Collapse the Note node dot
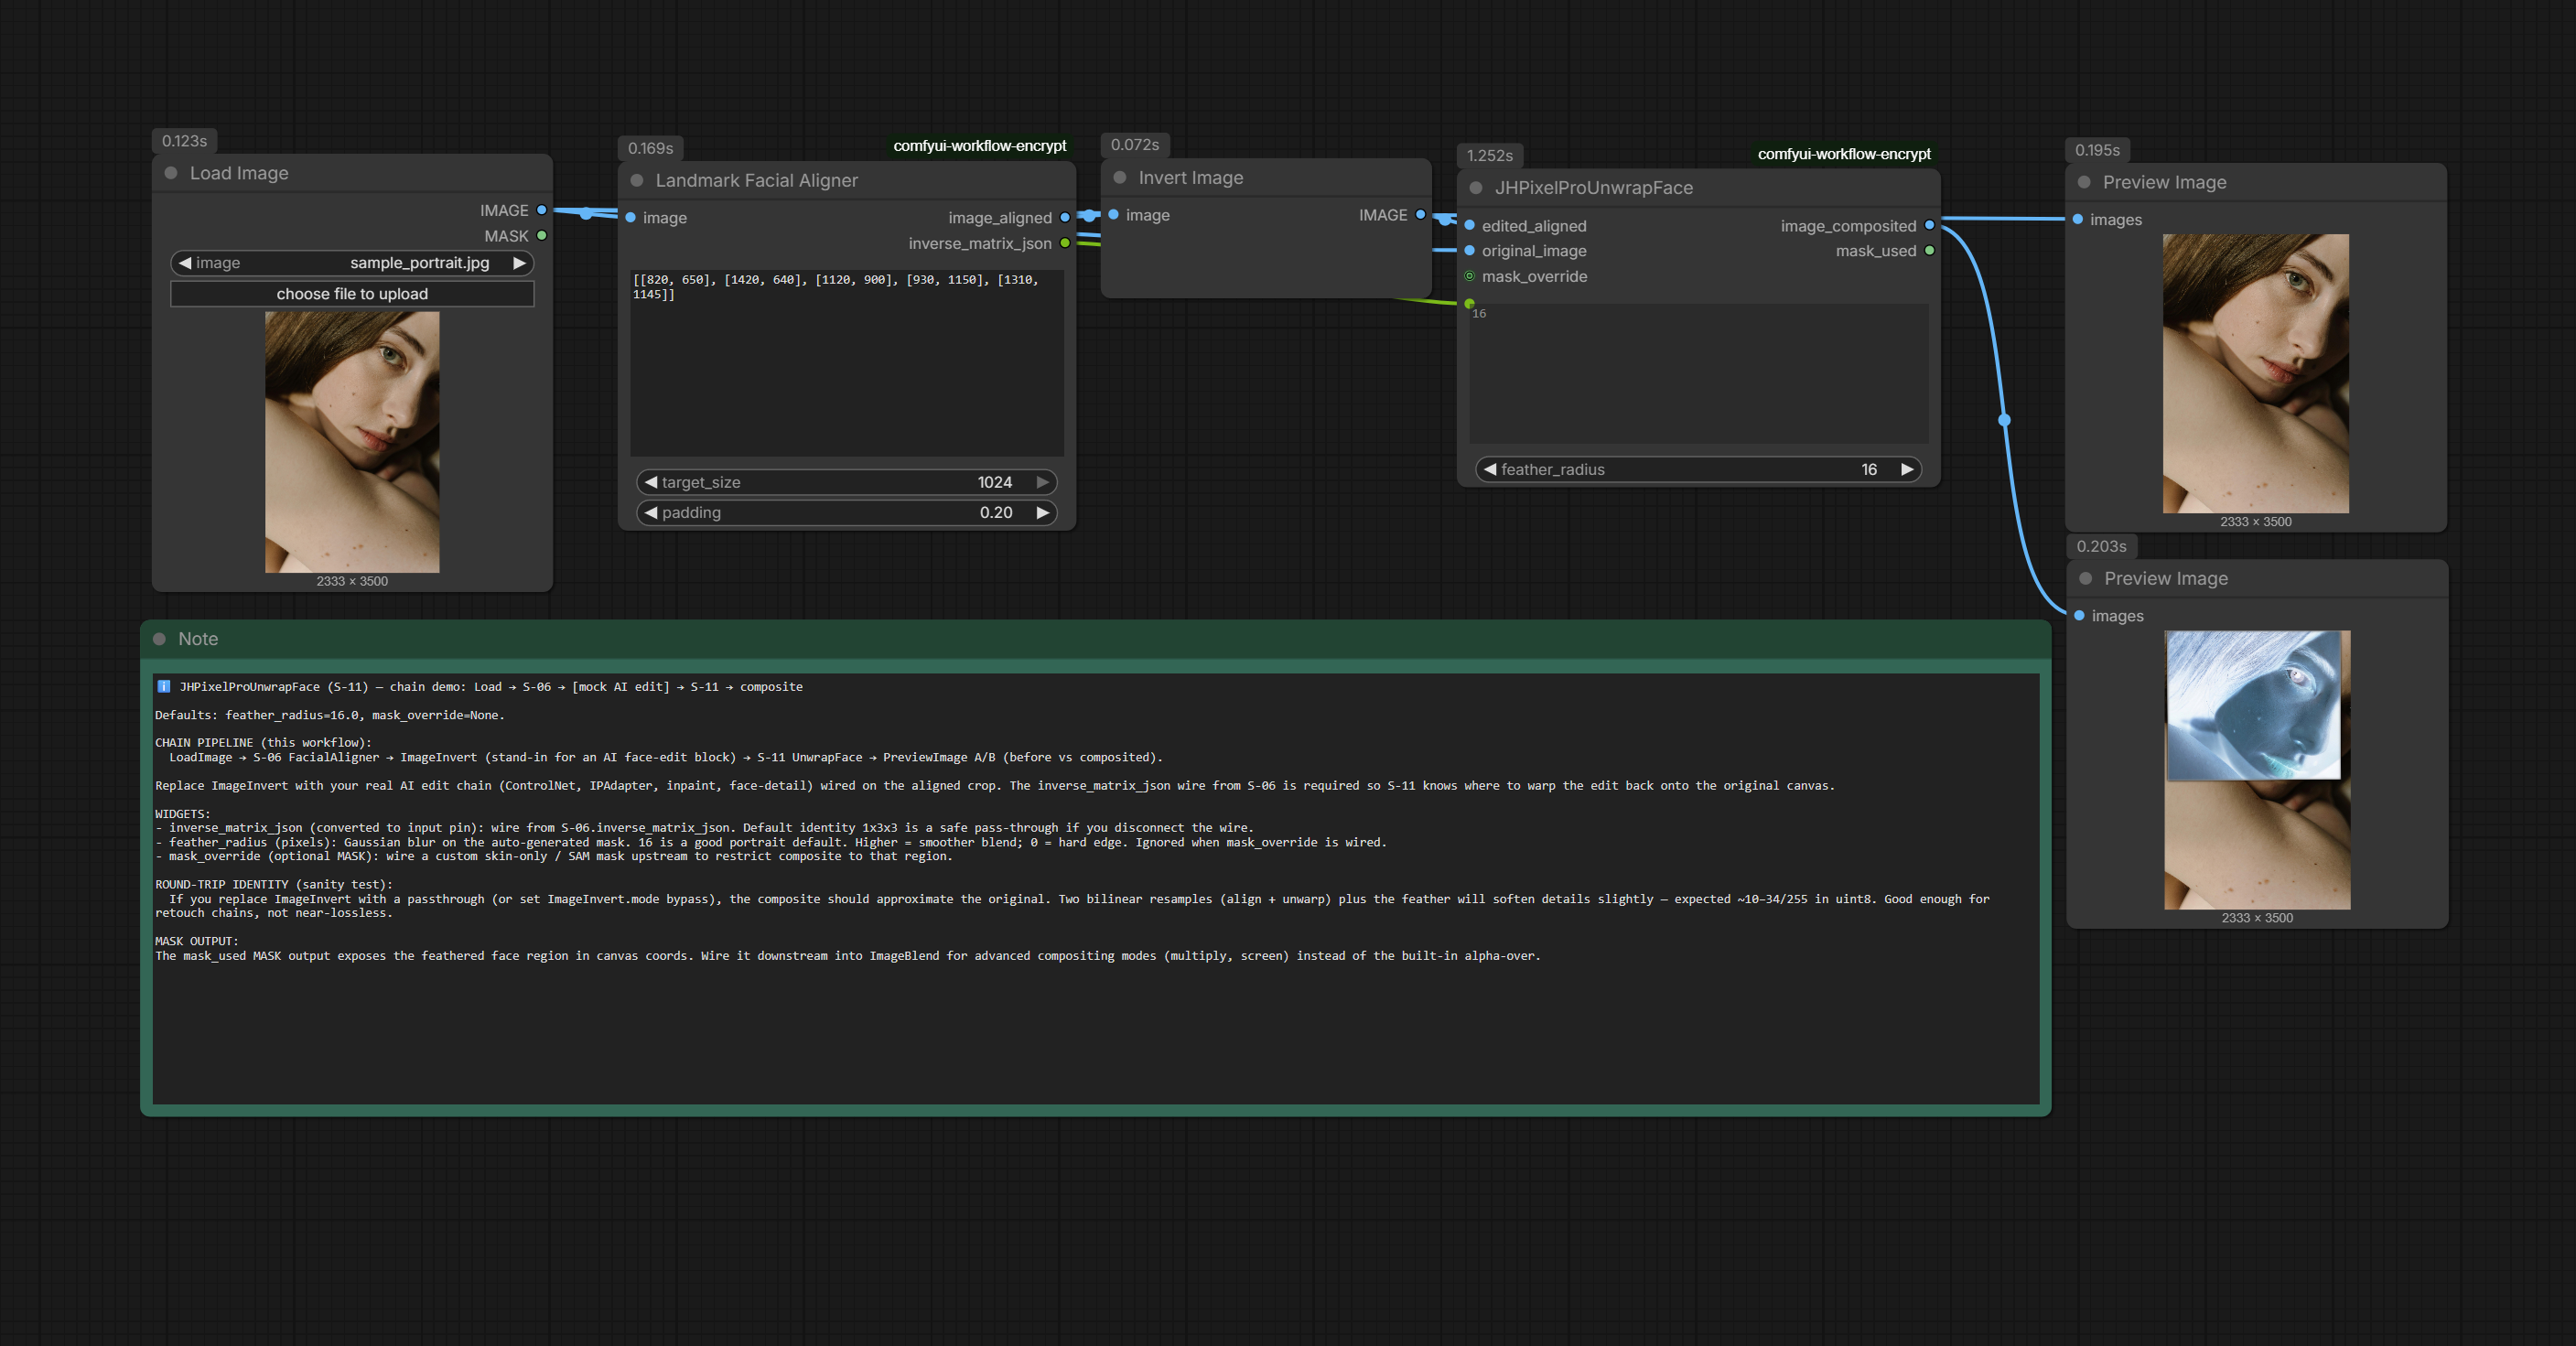Image resolution: width=2576 pixels, height=1346 pixels. point(159,638)
